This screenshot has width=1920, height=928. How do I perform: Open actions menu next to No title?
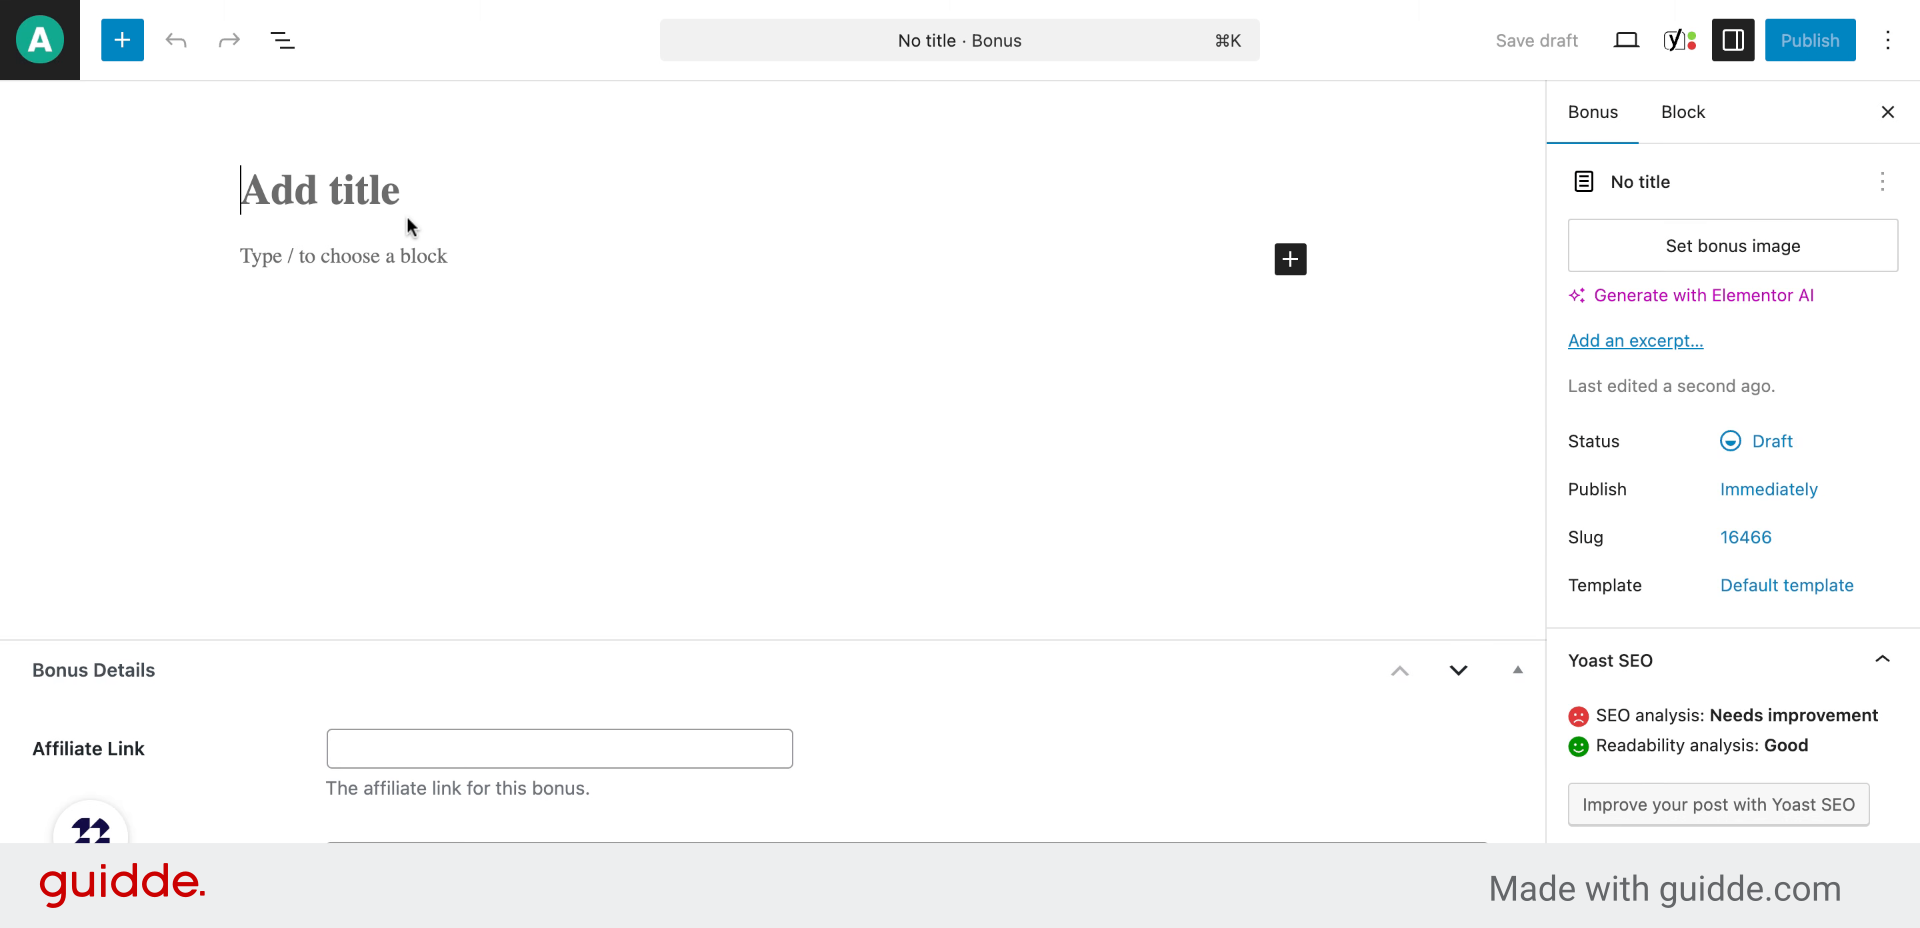coord(1881,181)
